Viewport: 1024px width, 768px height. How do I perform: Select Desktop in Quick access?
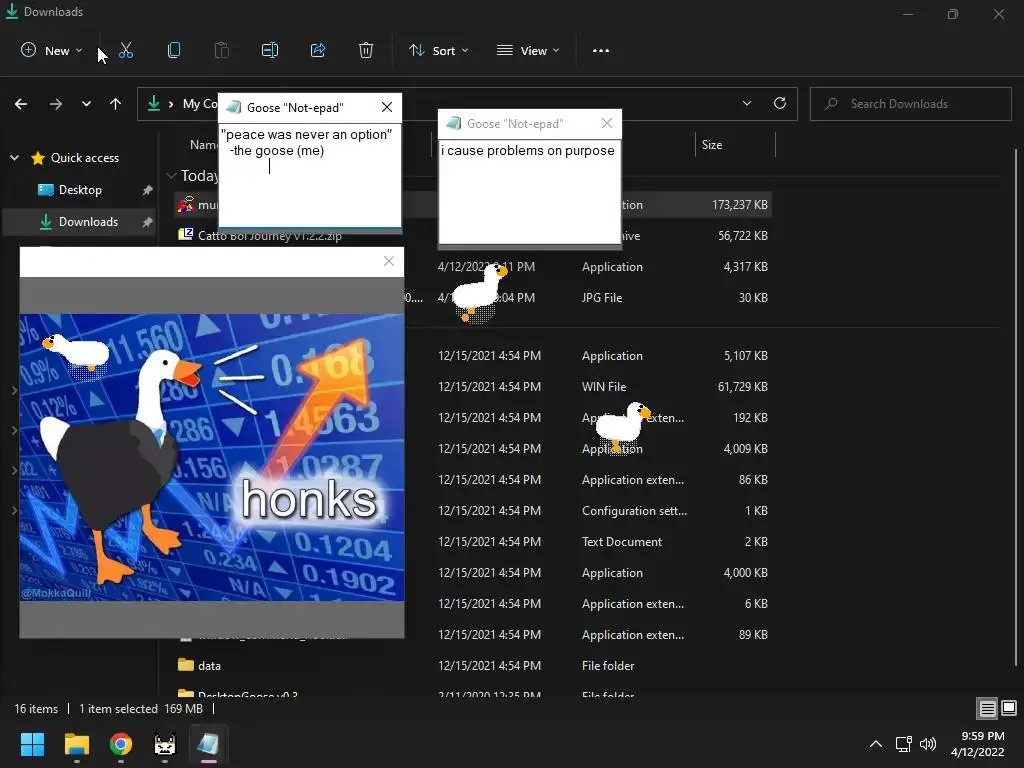(80, 190)
